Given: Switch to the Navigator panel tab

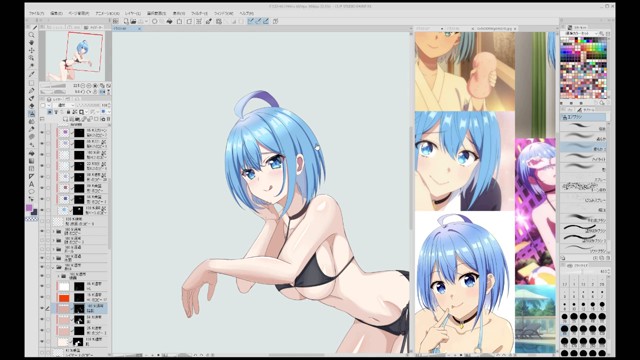Looking at the screenshot, I should [x=94, y=27].
